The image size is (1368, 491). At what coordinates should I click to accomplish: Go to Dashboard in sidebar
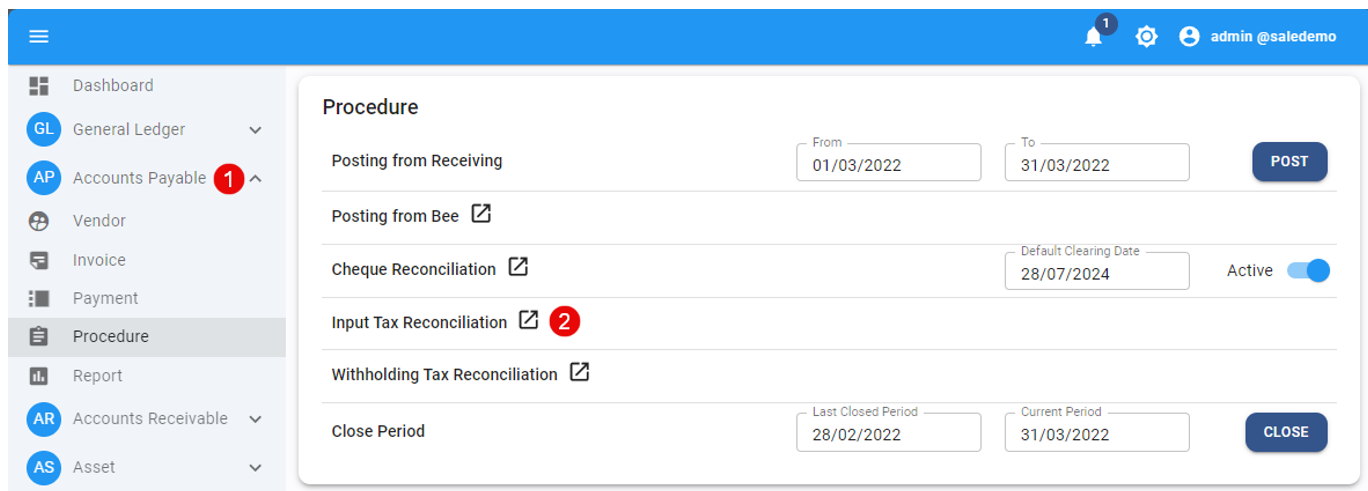(x=112, y=86)
